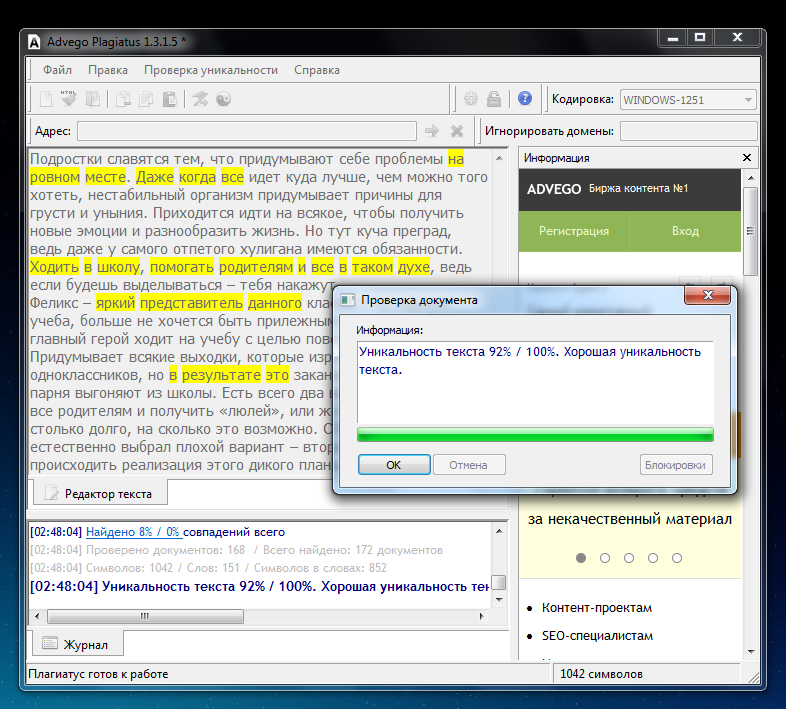Click the first filled carousel dot

pyautogui.click(x=581, y=558)
